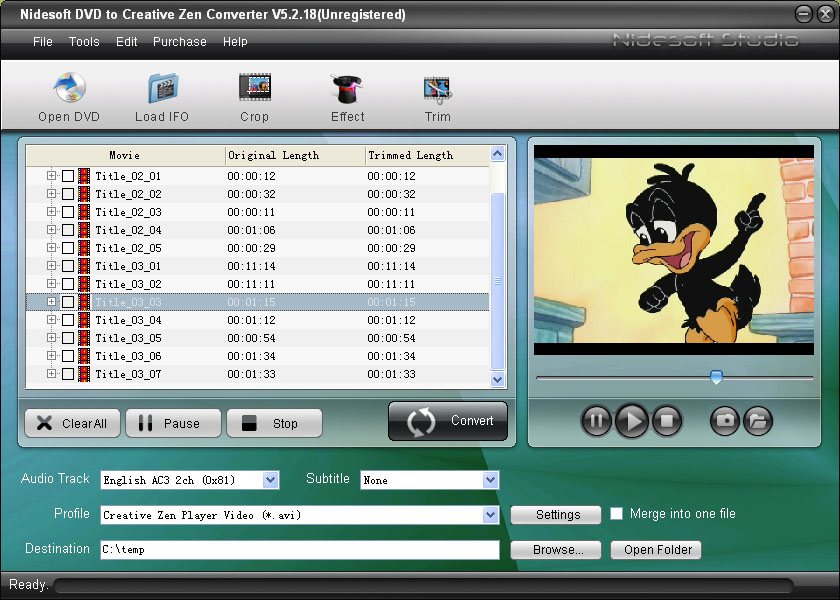Click the Open Folder button
The height and width of the screenshot is (600, 840).
656,550
